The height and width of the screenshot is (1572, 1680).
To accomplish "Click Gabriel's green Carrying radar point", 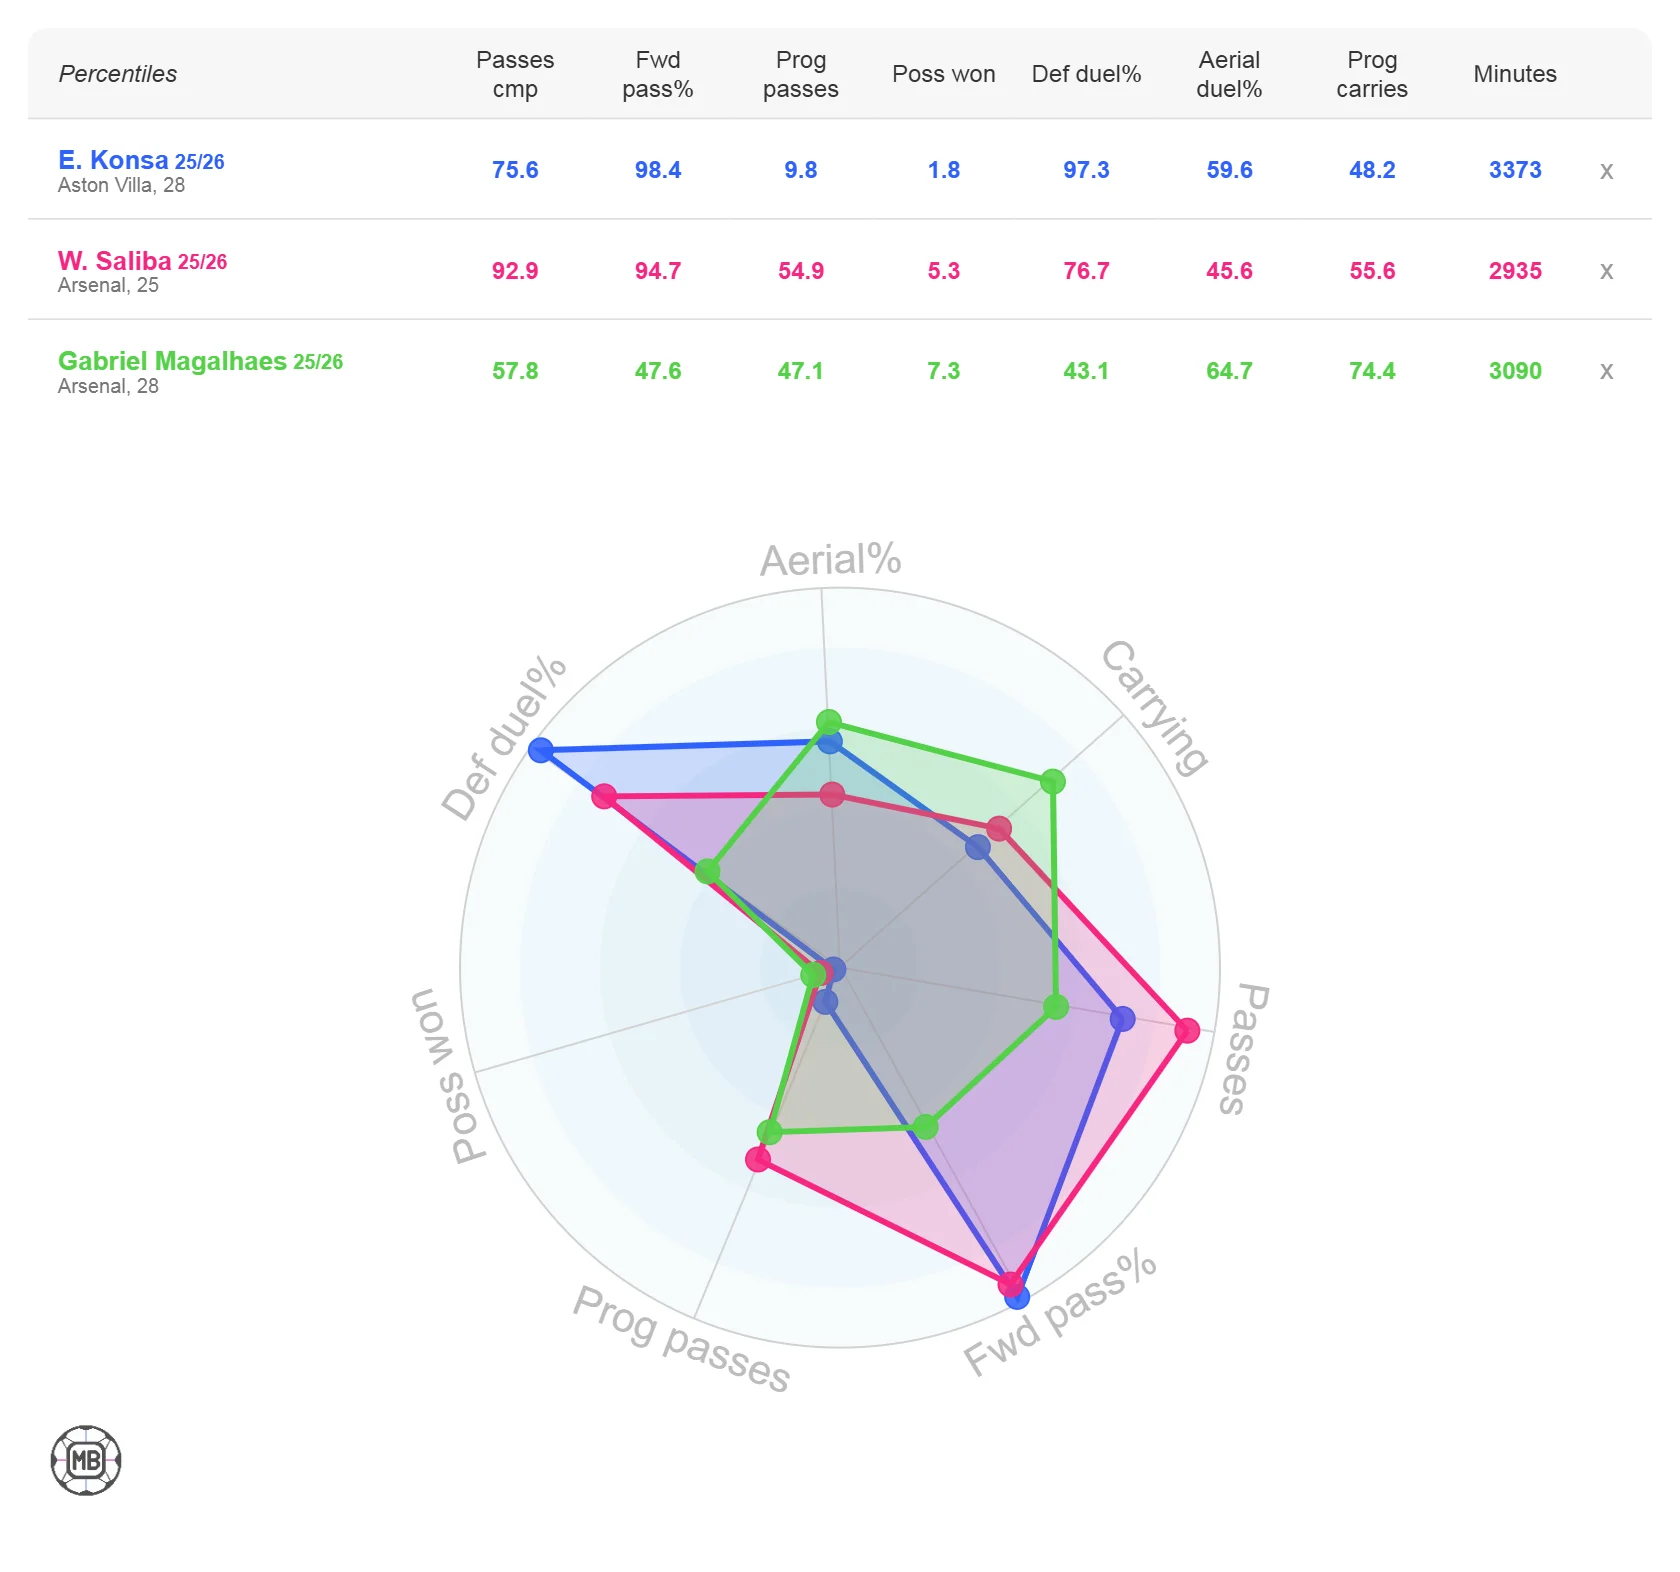I will point(1052,781).
